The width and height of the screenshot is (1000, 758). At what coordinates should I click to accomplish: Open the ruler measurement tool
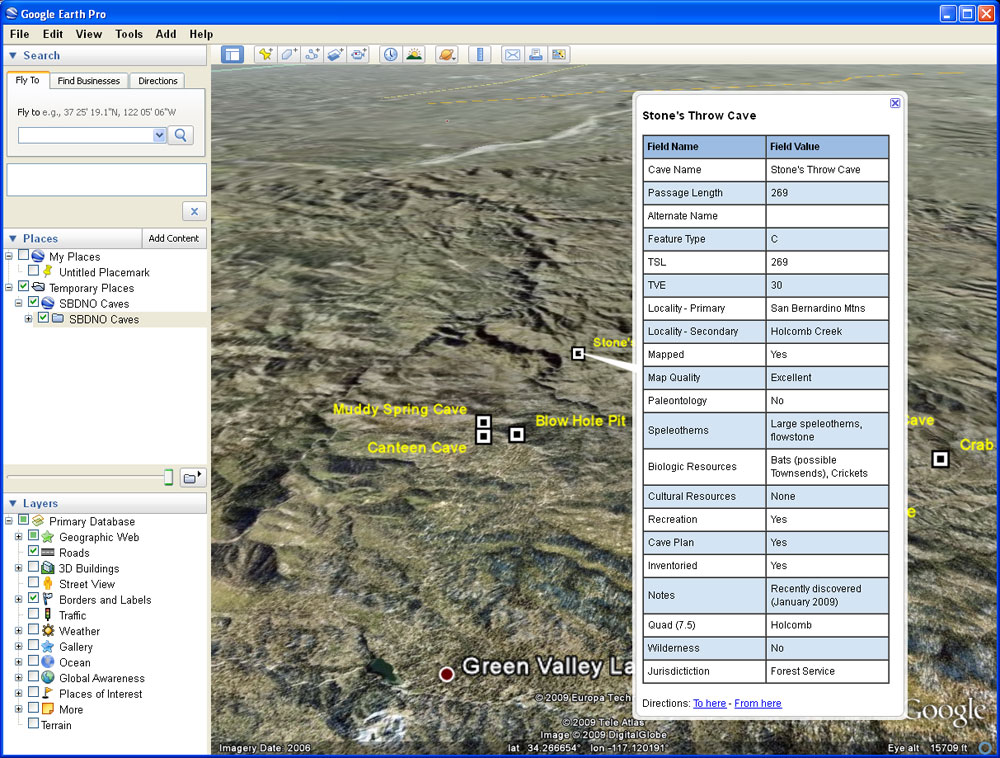tap(480, 55)
